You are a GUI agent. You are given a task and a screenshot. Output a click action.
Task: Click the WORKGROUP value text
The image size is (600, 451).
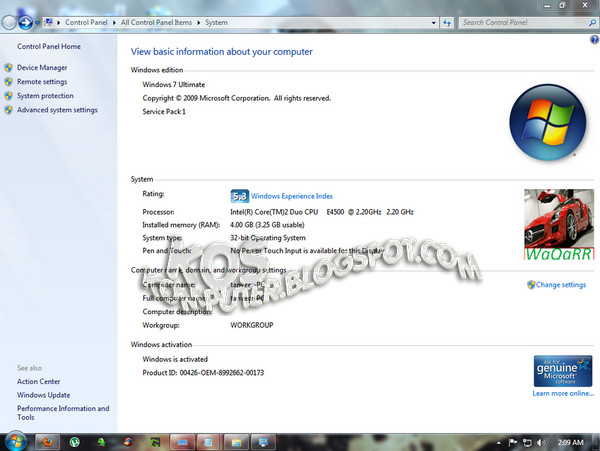click(252, 325)
